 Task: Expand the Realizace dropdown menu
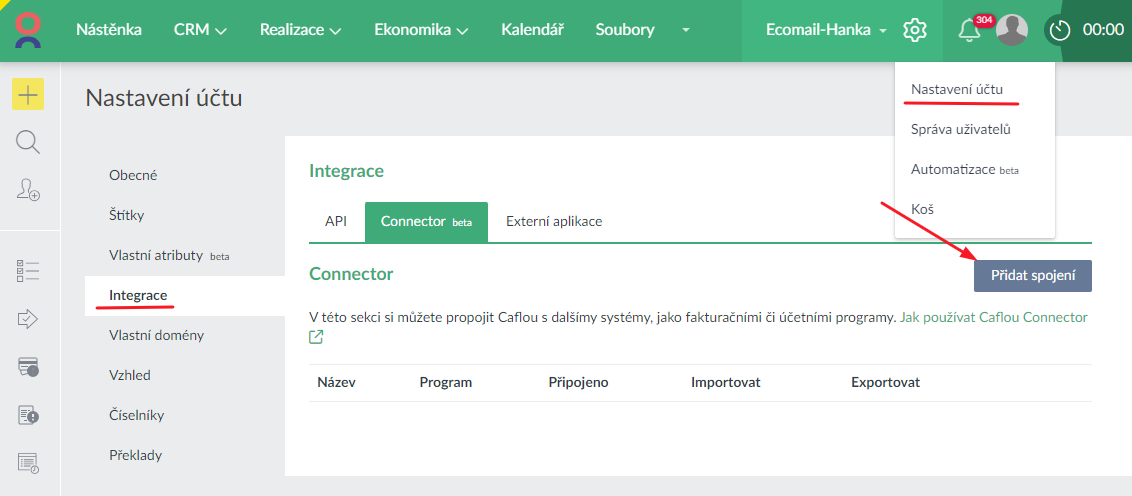300,30
